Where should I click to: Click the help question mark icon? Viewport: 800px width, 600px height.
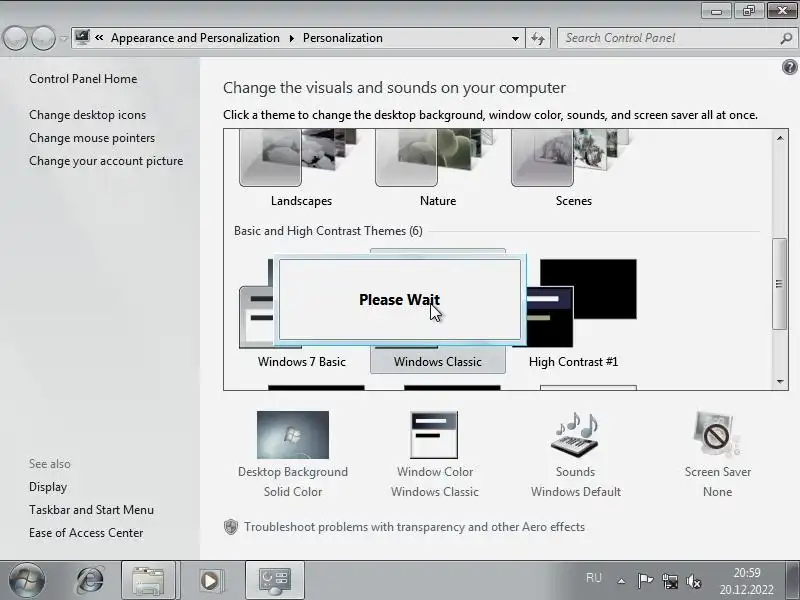coord(789,67)
